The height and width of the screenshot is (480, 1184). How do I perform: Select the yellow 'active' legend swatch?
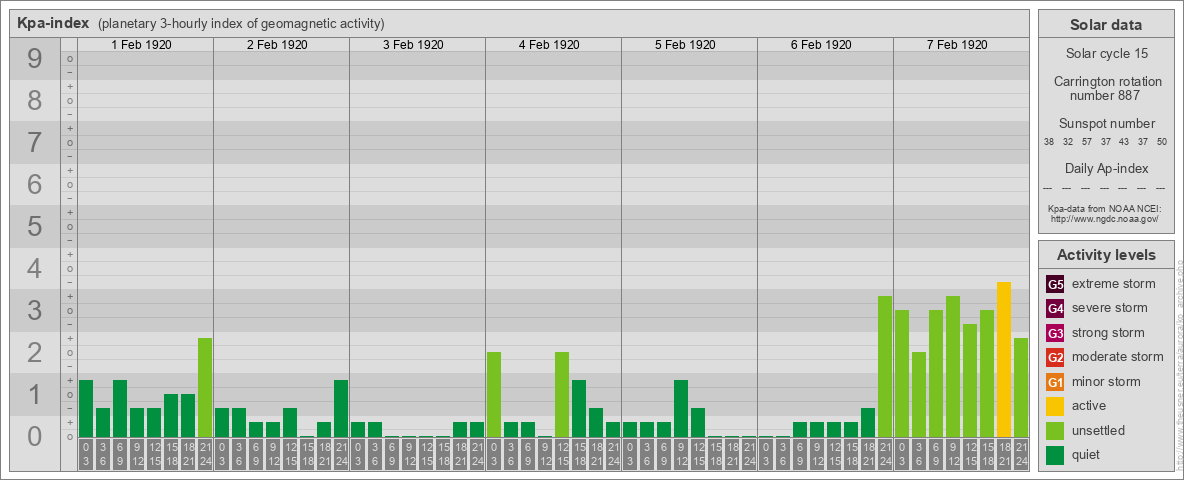pyautogui.click(x=1056, y=406)
